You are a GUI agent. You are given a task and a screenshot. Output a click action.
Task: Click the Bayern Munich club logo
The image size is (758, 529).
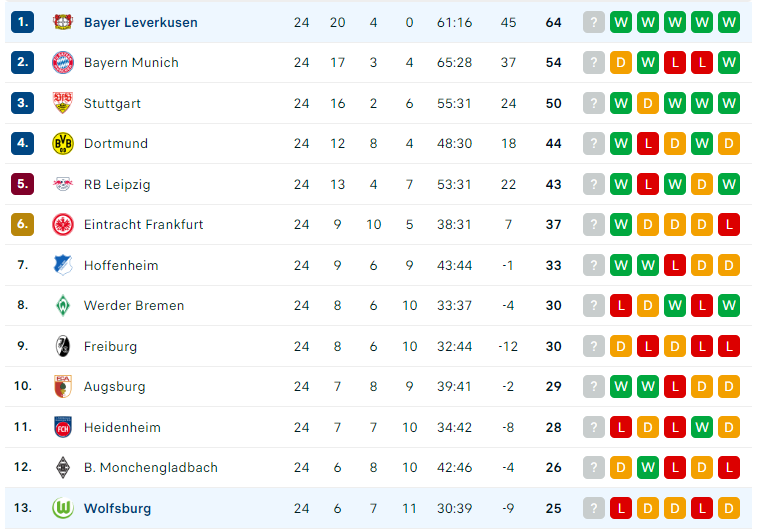(x=63, y=62)
